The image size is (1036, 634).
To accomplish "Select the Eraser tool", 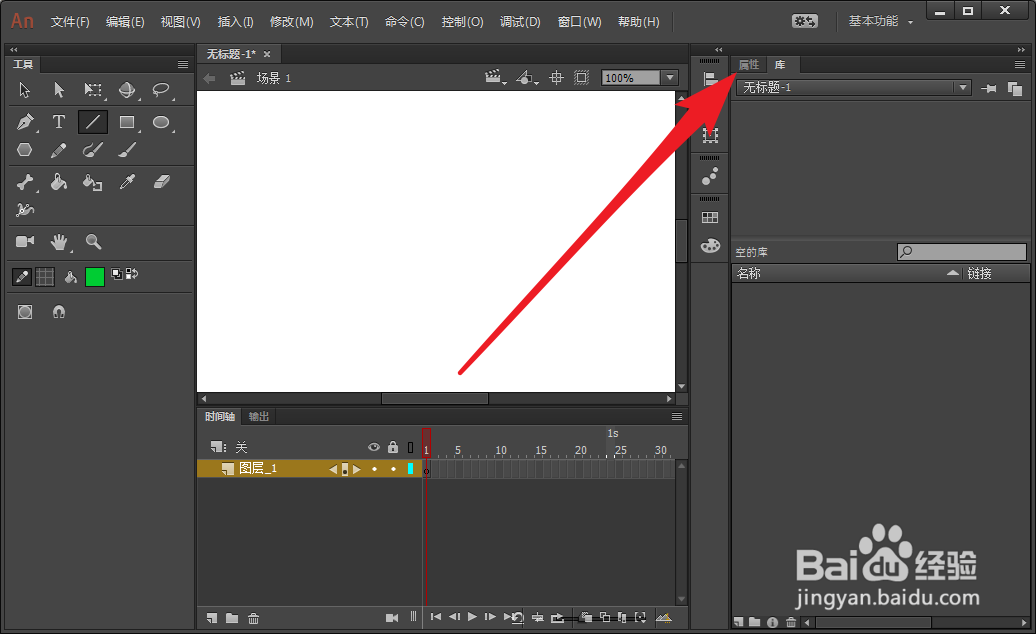I will (x=161, y=182).
